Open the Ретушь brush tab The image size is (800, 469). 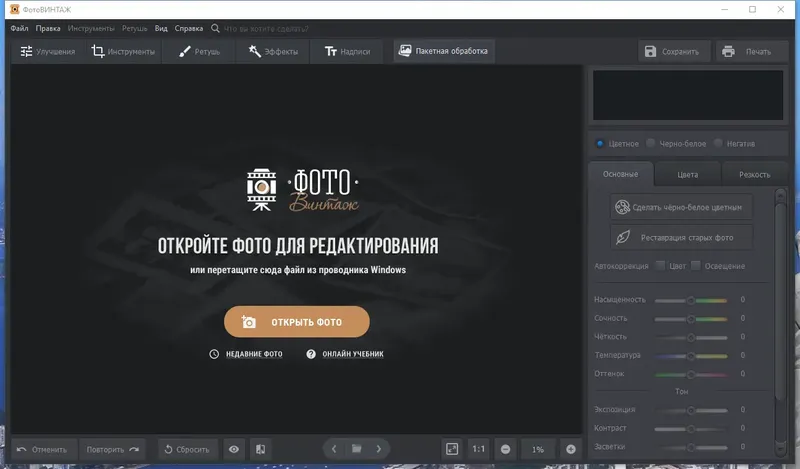click(x=199, y=52)
